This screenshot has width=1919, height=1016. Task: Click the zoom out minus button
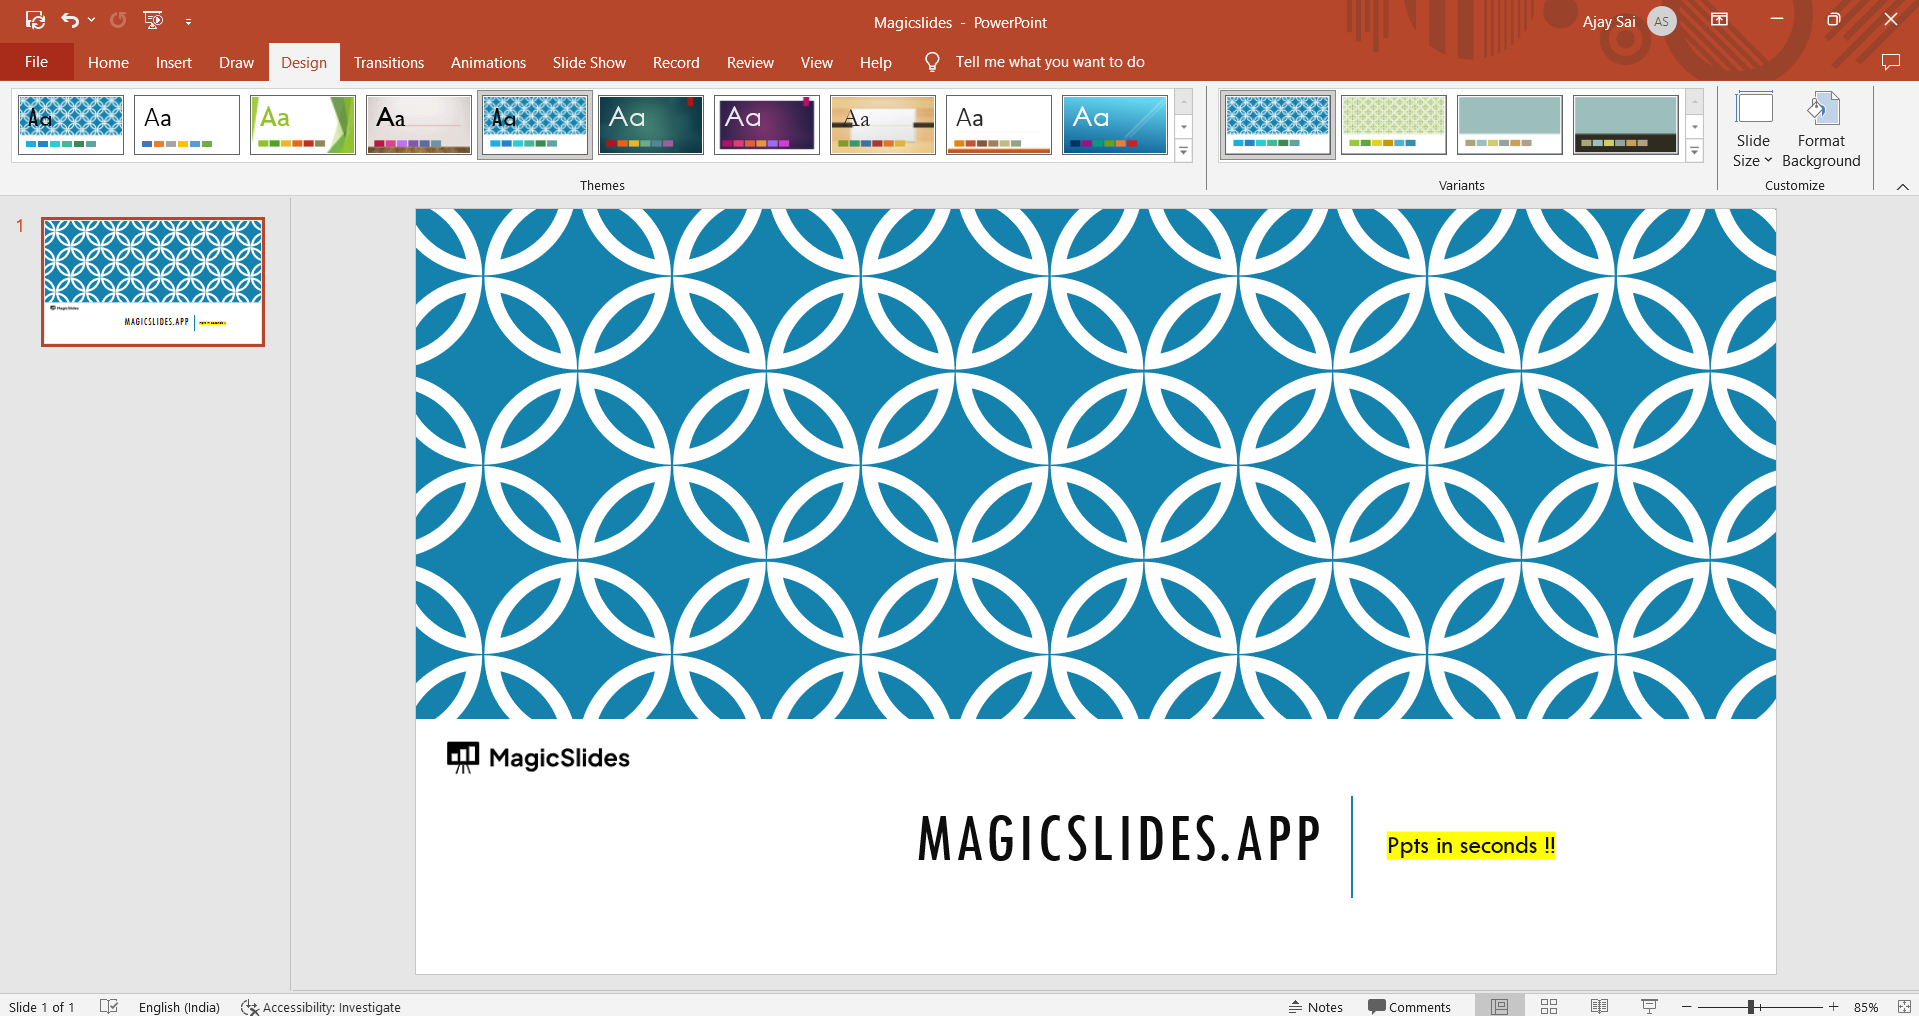[x=1686, y=1007]
